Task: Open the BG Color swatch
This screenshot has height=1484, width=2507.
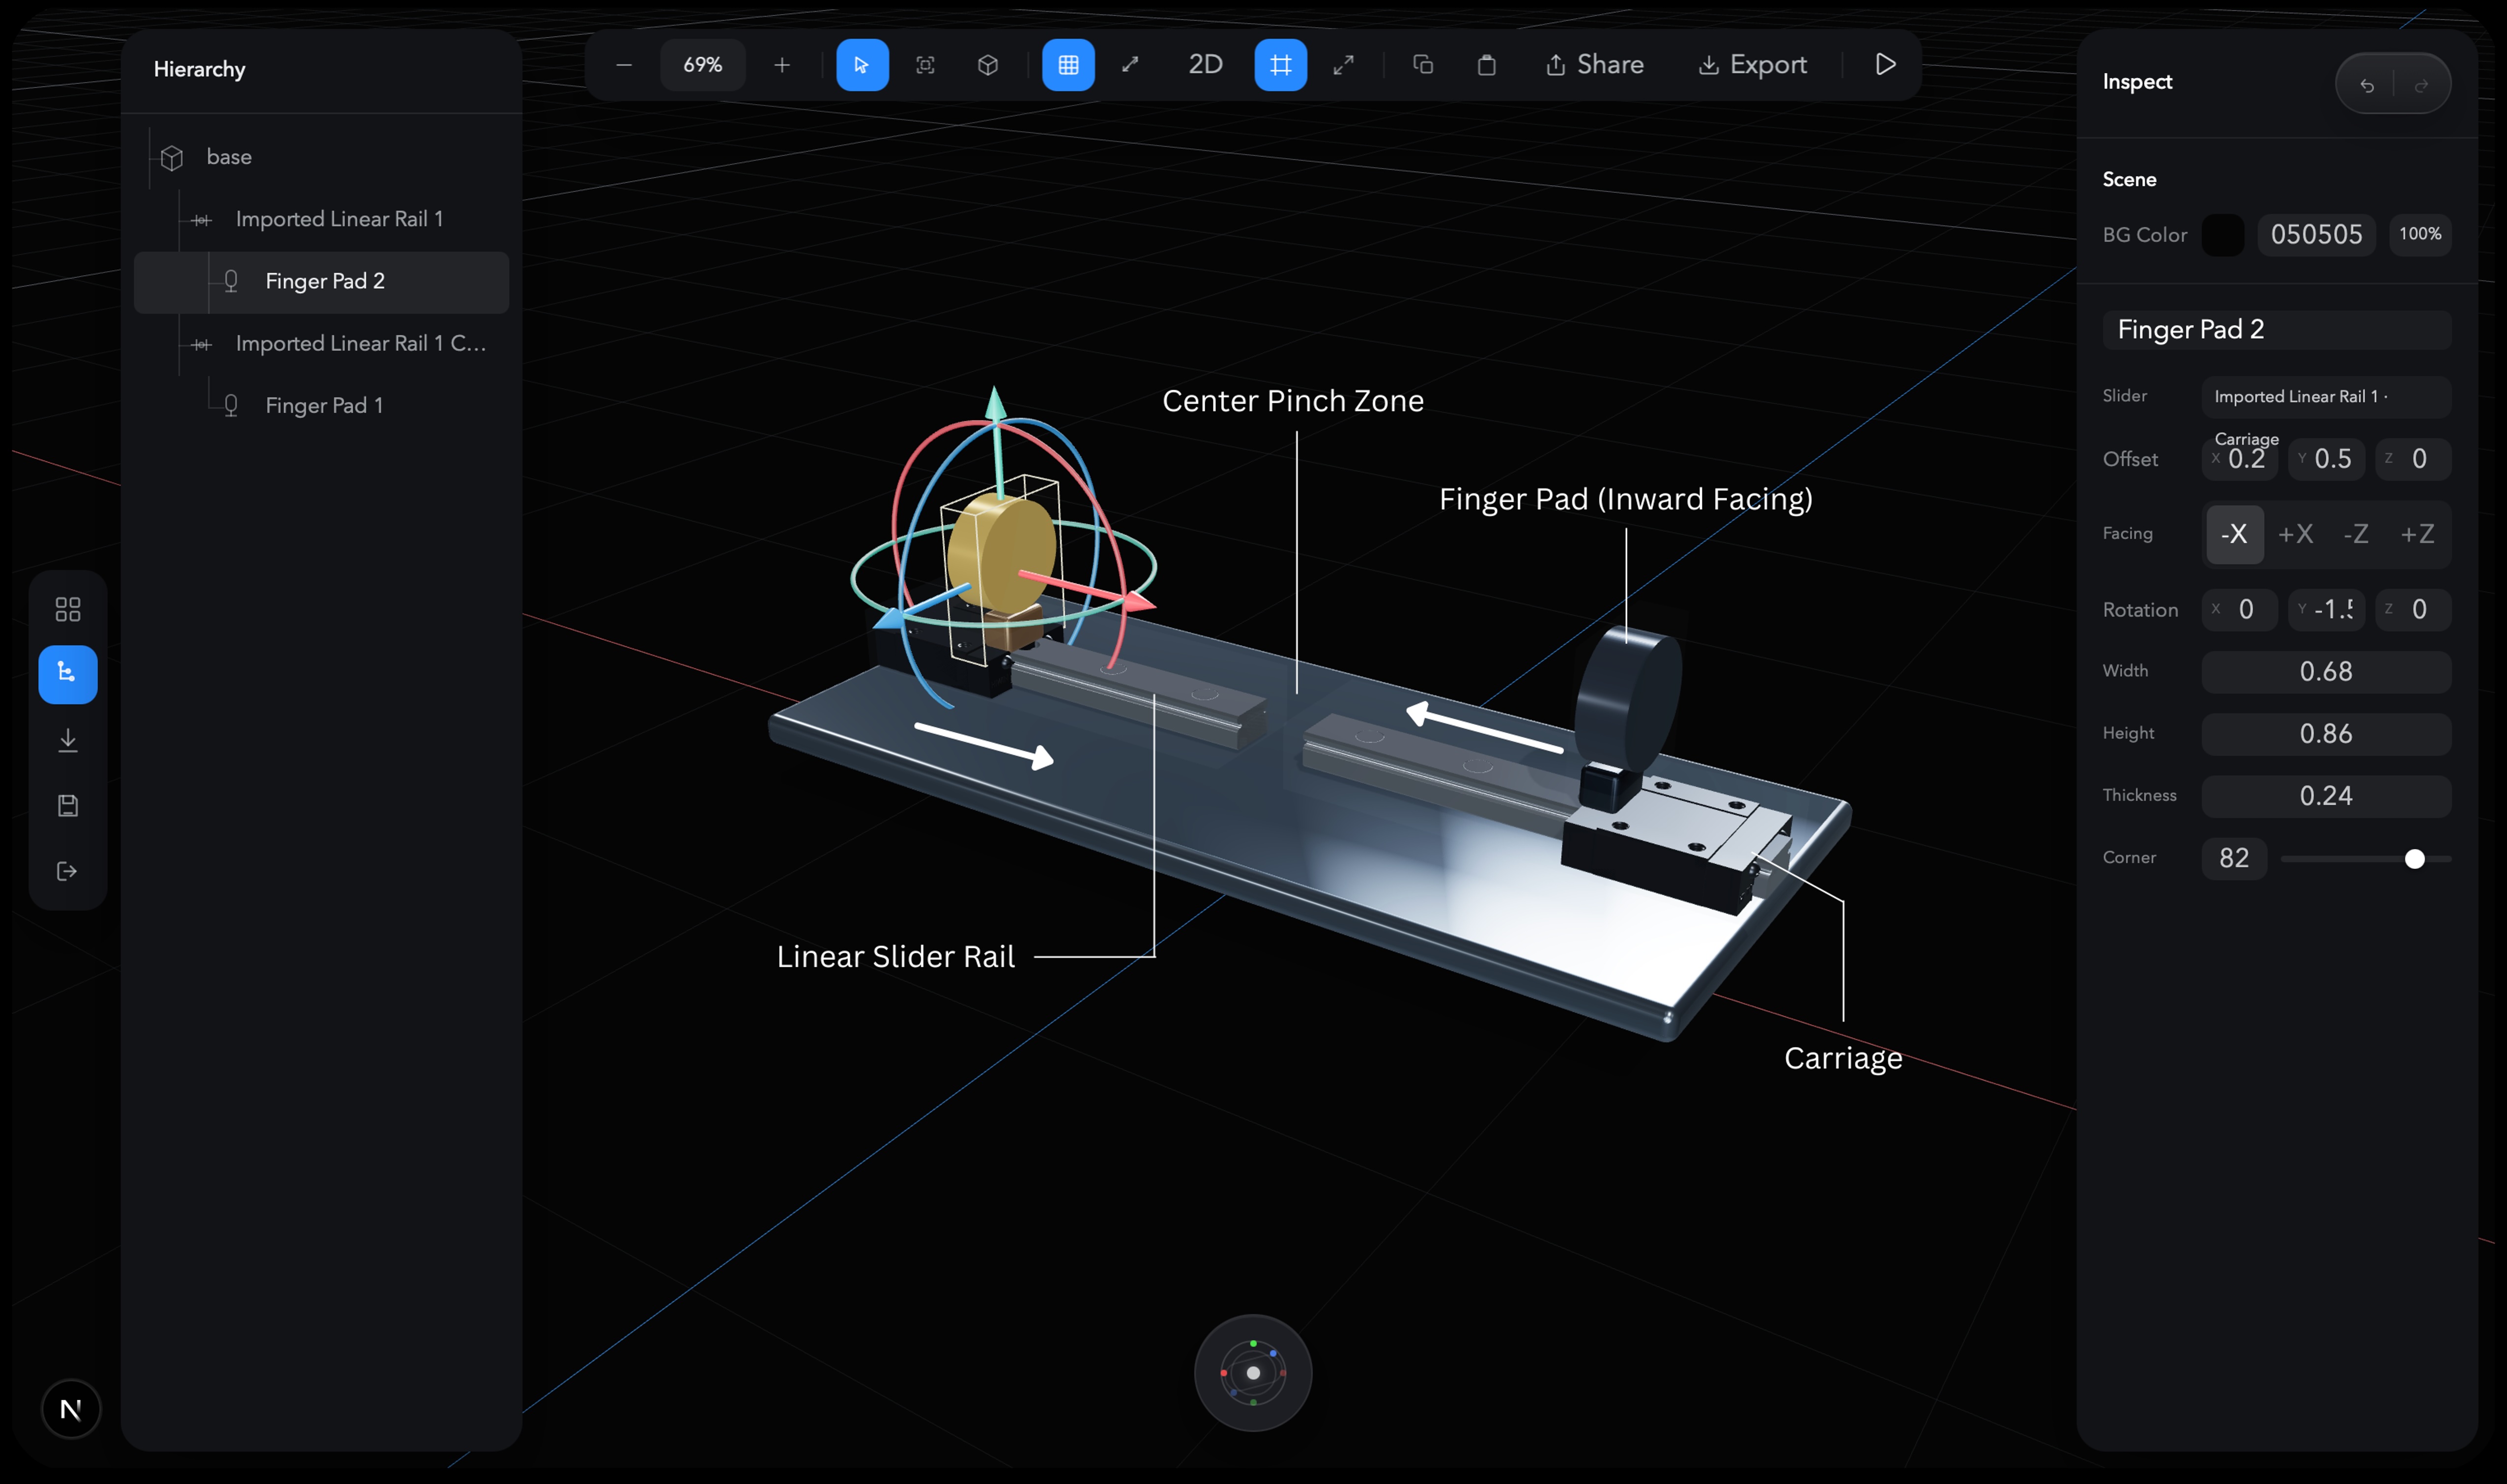Action: pyautogui.click(x=2223, y=235)
